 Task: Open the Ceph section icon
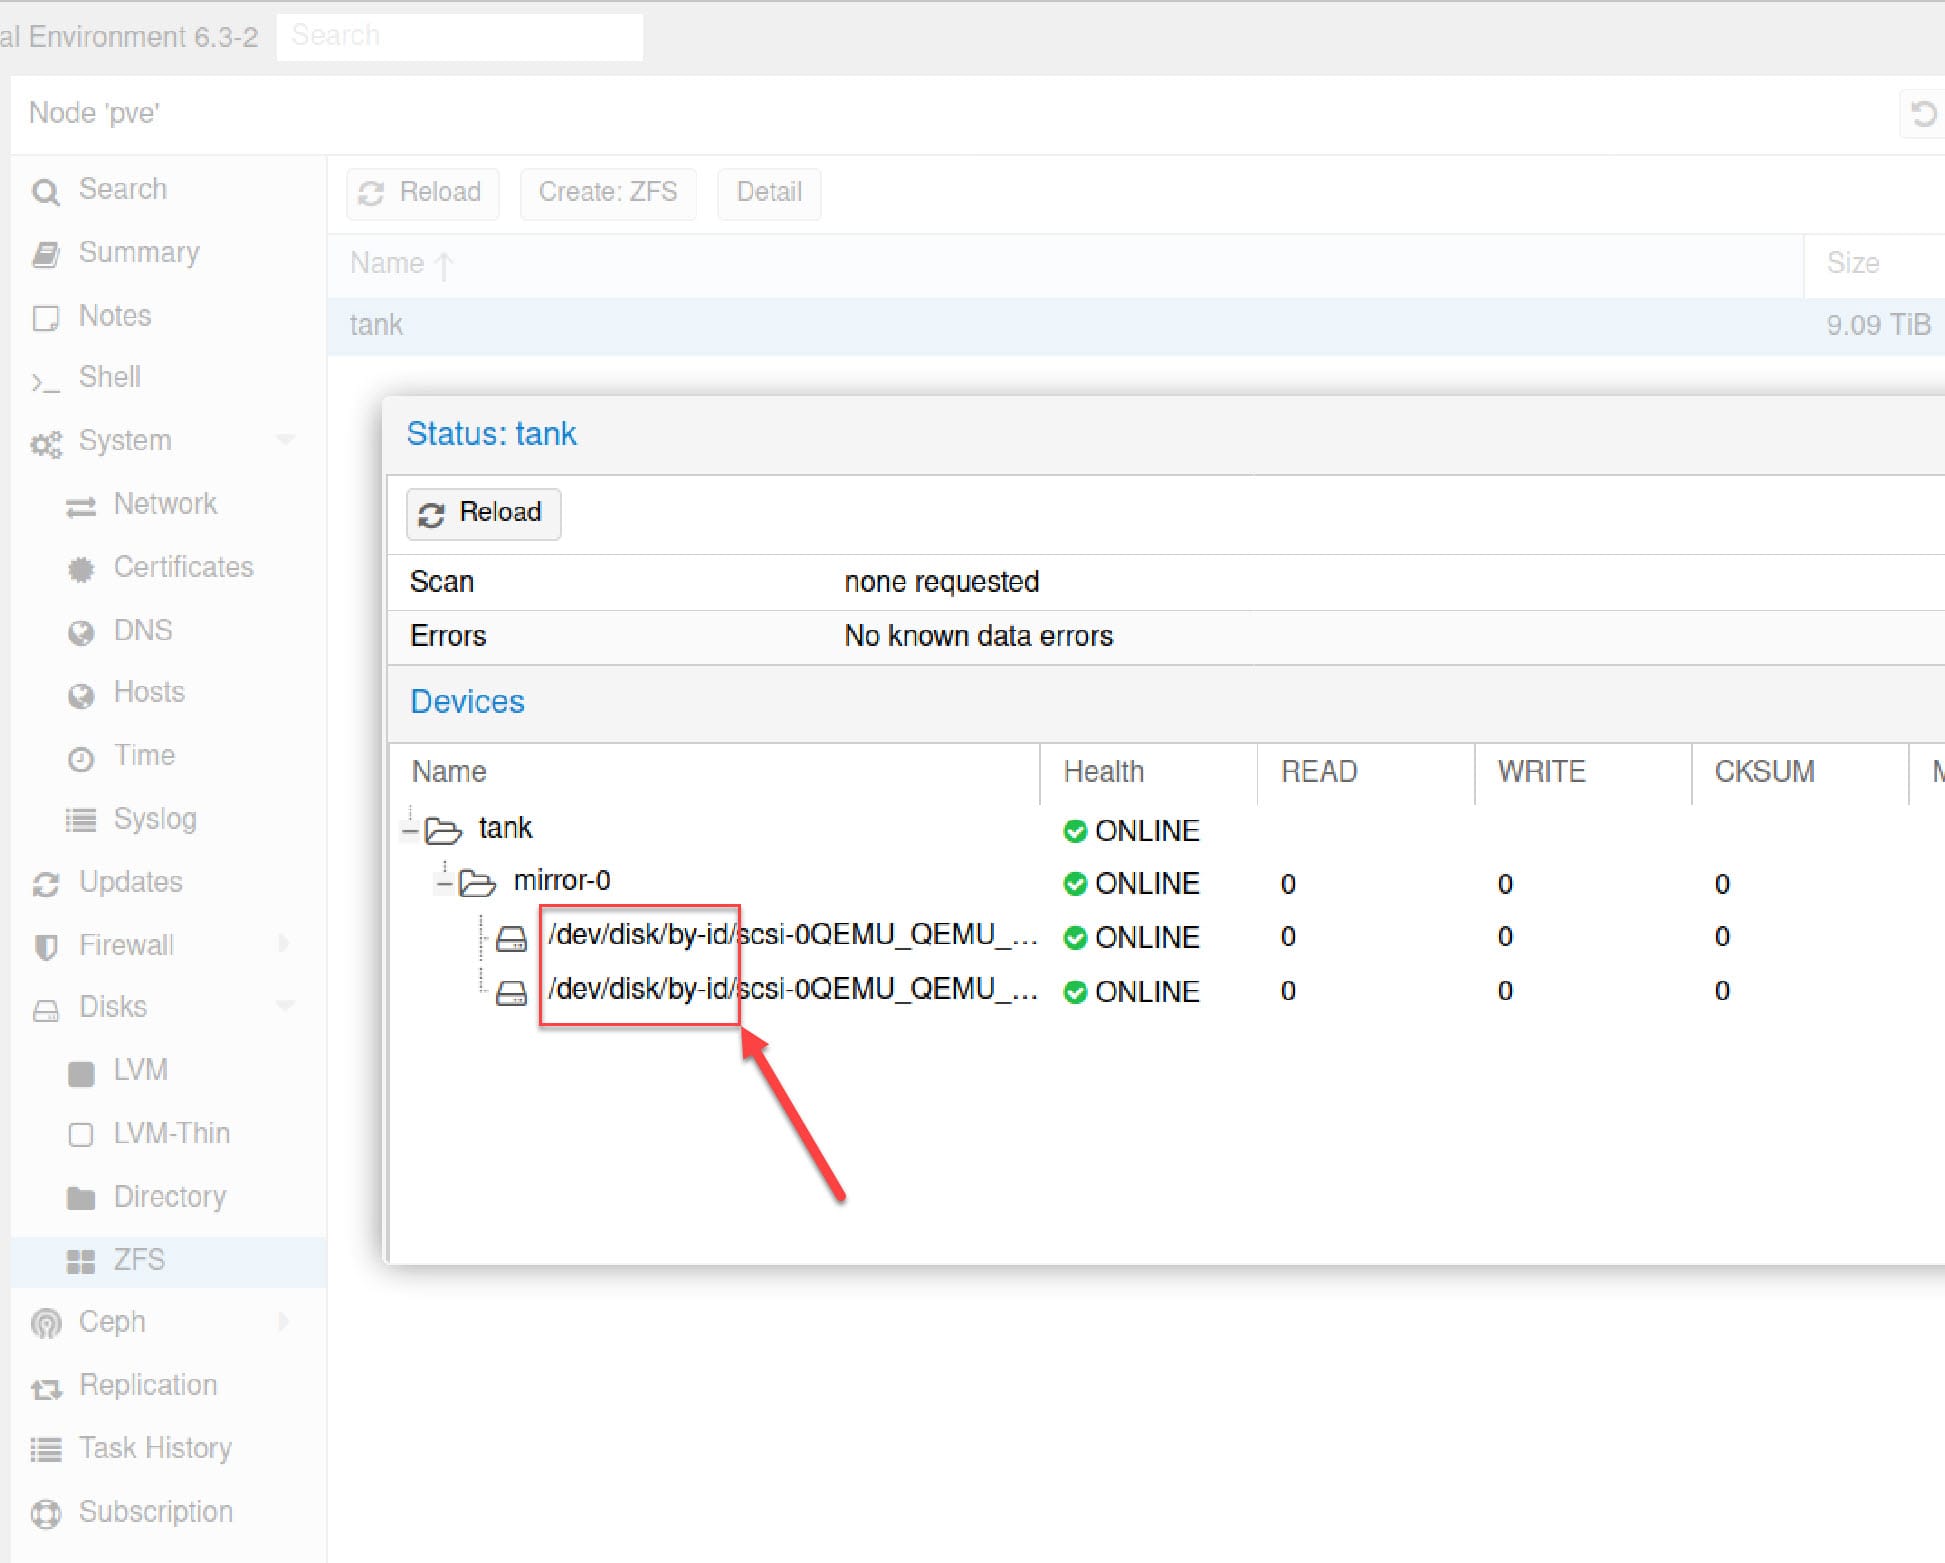(46, 1323)
